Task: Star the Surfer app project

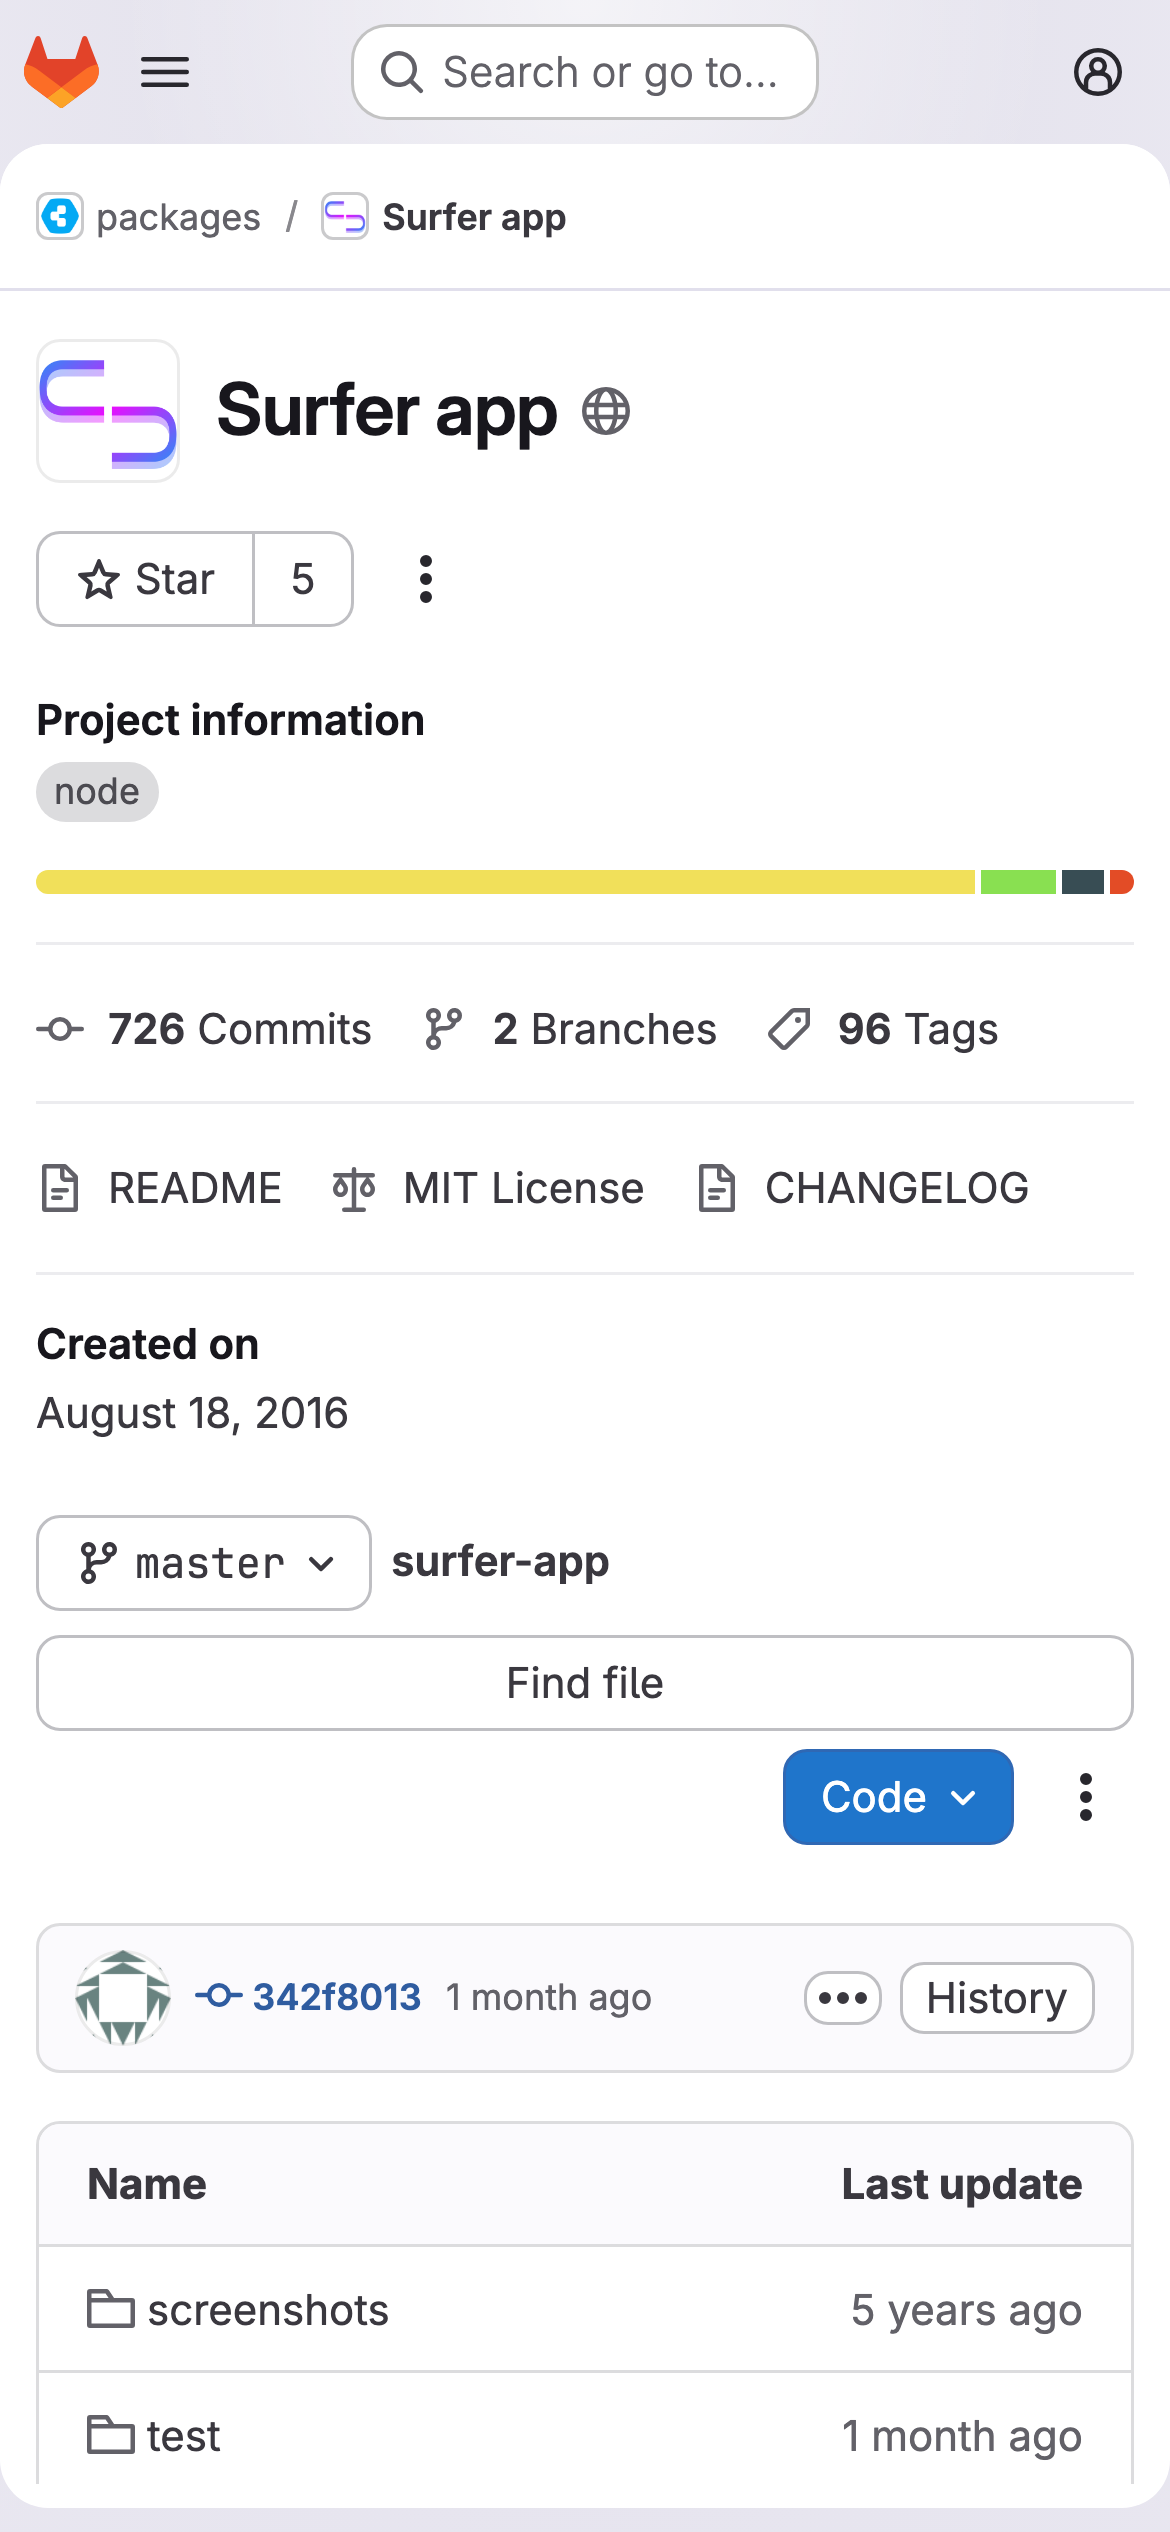Action: 146,579
